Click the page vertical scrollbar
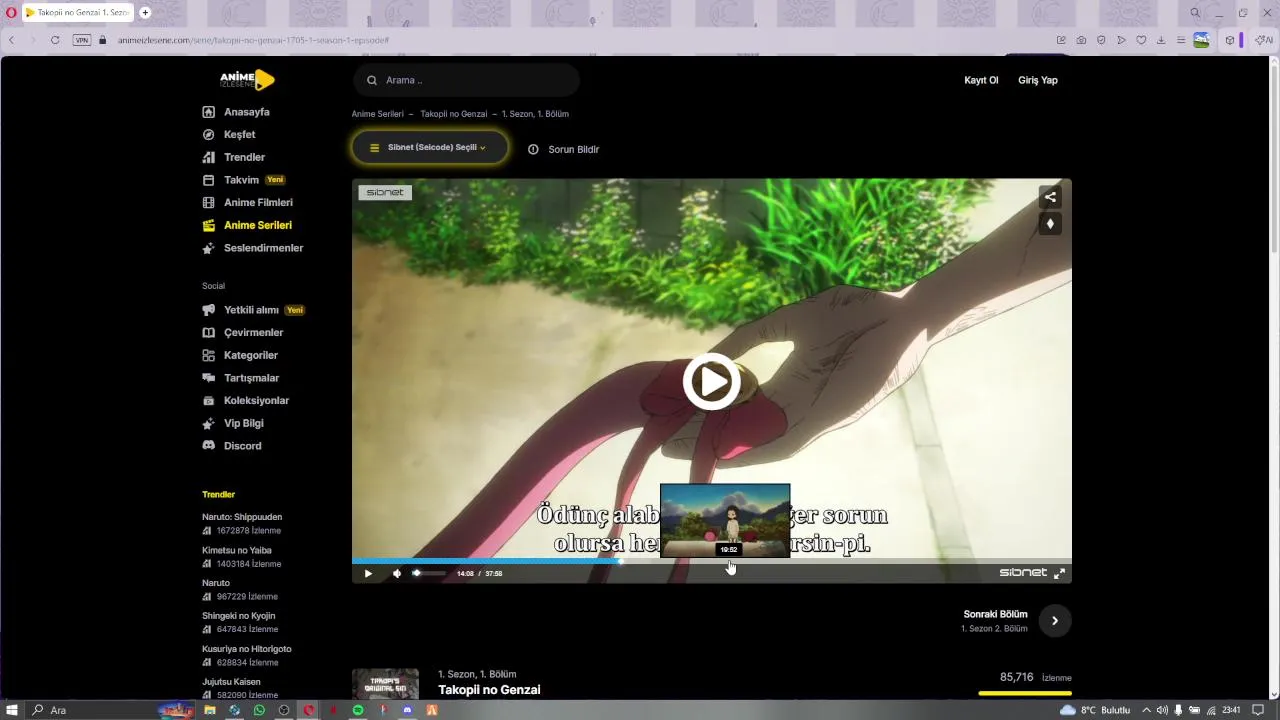Screen dimensions: 1280x720 [1274, 160]
